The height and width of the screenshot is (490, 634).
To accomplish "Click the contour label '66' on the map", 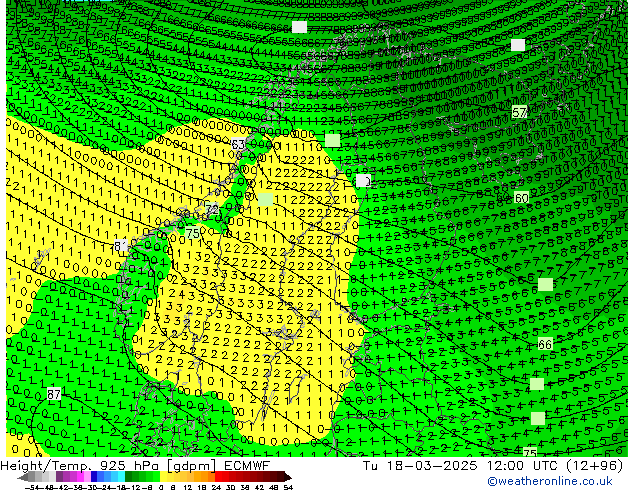I will (545, 344).
